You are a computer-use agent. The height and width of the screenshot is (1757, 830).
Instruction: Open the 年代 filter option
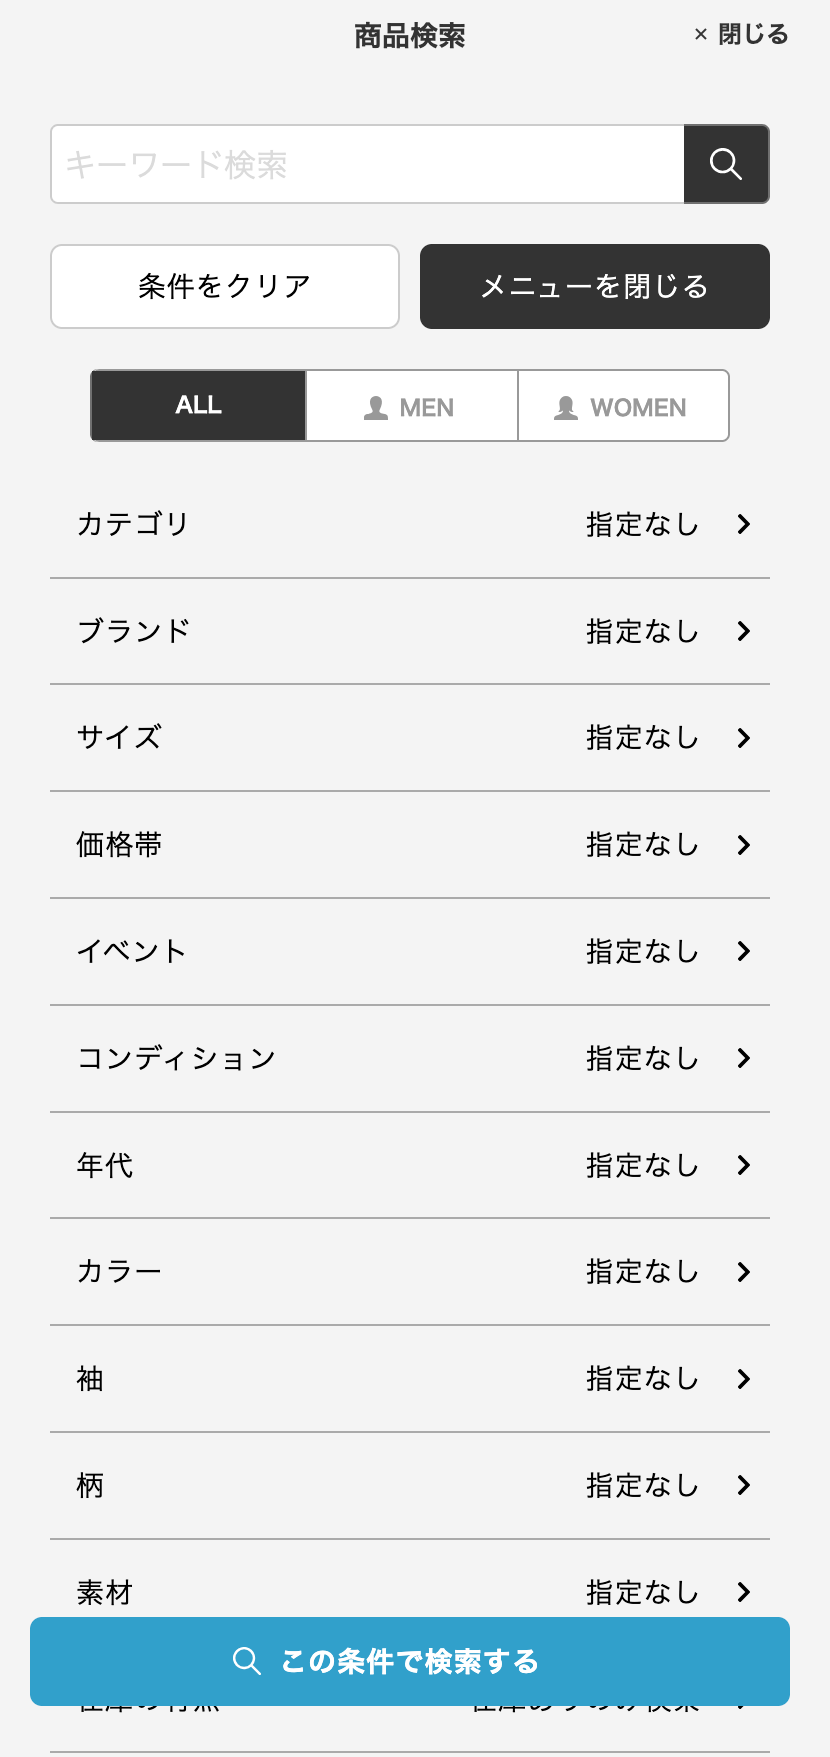tap(410, 1165)
